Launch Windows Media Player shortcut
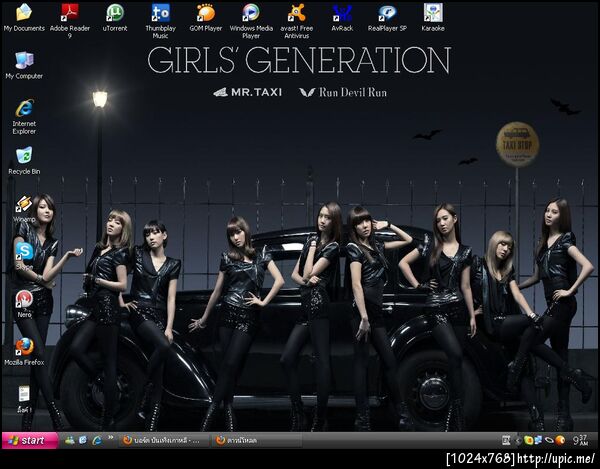Screen dimensions: 600x469 (251, 21)
